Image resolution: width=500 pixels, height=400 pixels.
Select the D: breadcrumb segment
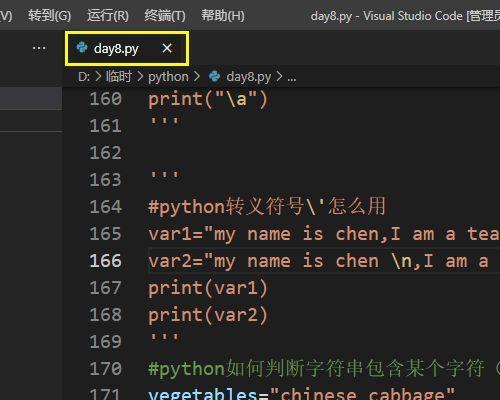point(84,77)
